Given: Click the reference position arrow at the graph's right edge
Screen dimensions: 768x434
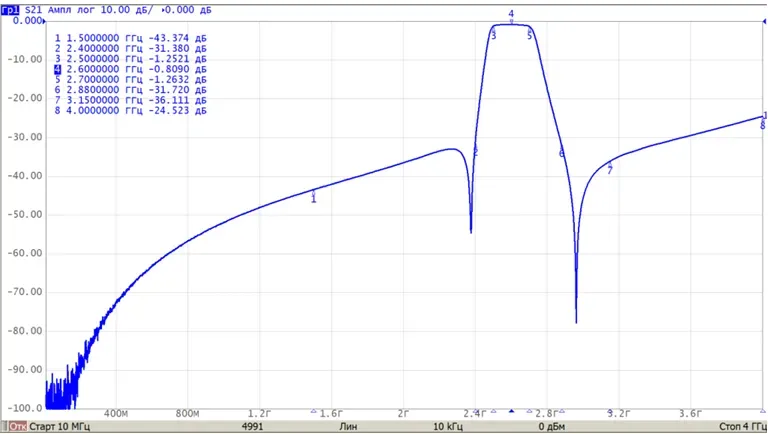Looking at the screenshot, I should 765,21.
